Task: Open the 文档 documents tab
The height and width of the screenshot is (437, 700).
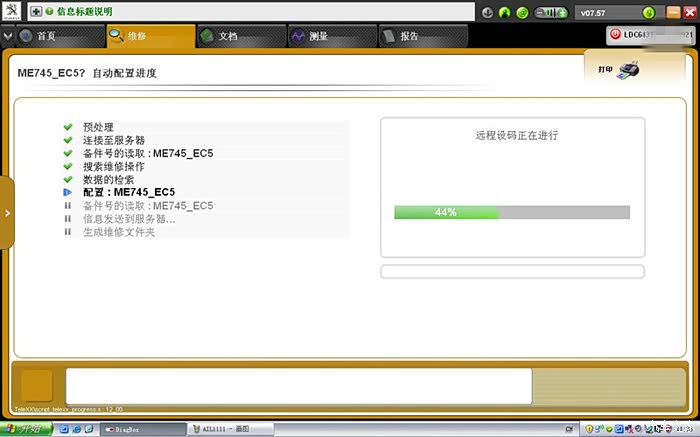Action: (242, 36)
